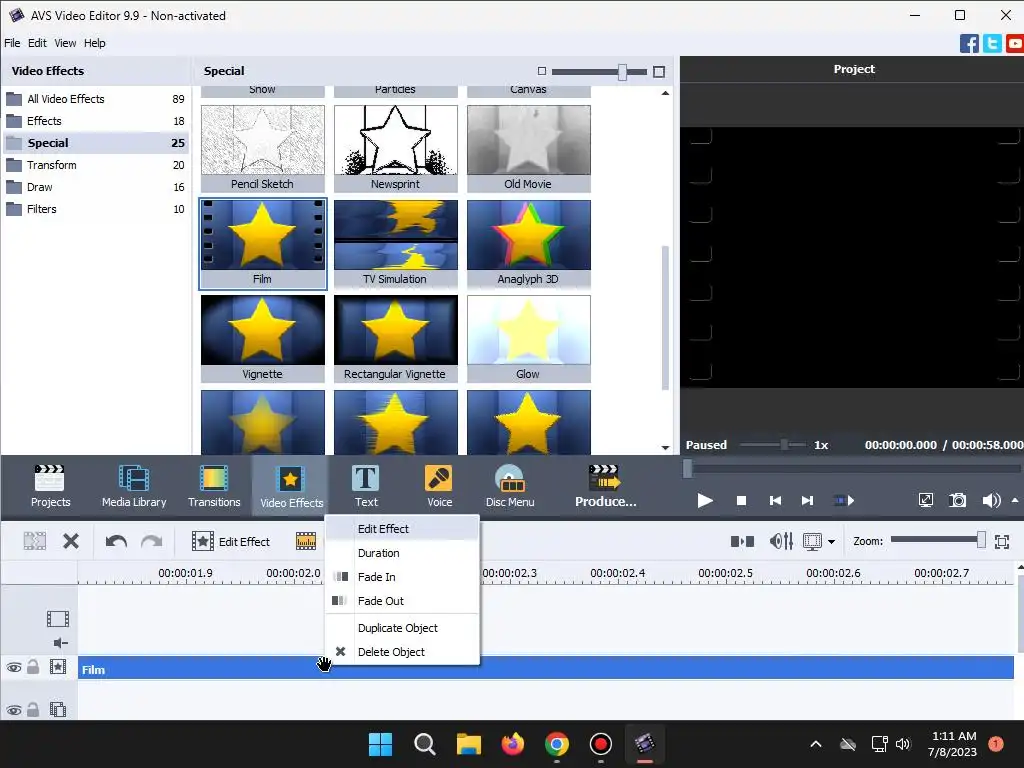Open the Edit menu

click(37, 43)
